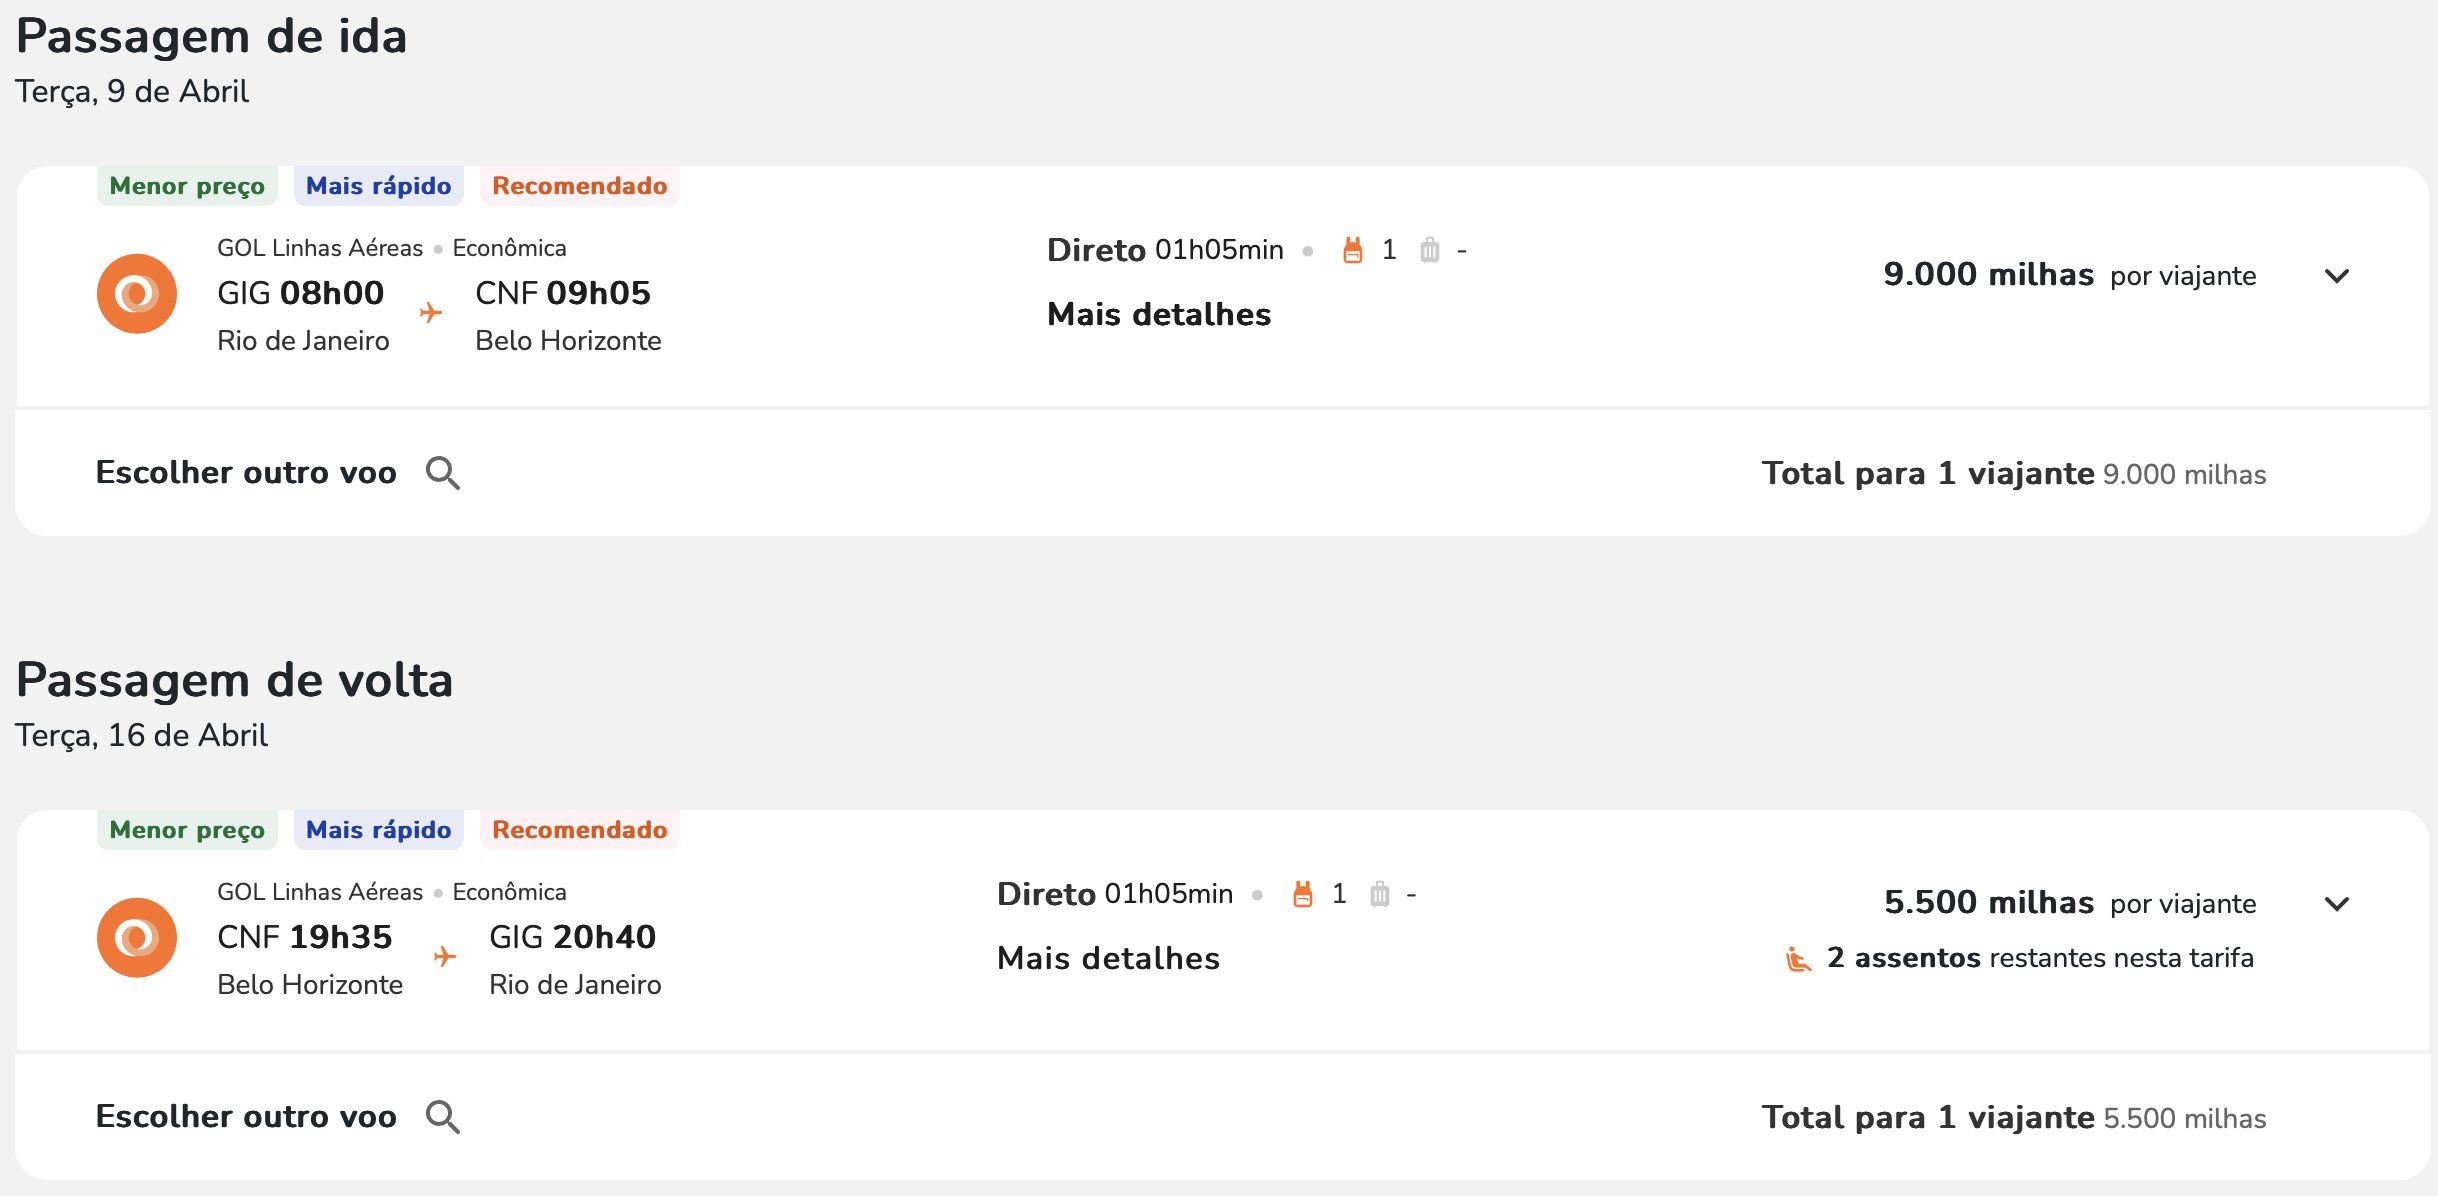The height and width of the screenshot is (1196, 2438).
Task: Click the seat icon next to 2 assentos restantes
Action: click(x=1798, y=960)
